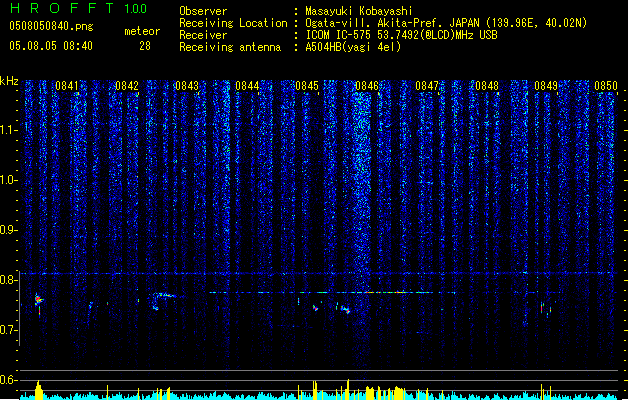The width and height of the screenshot is (629, 400).
Task: Select the ICOM IC-575 53.7492 MHz USB text
Action: [x=402, y=35]
